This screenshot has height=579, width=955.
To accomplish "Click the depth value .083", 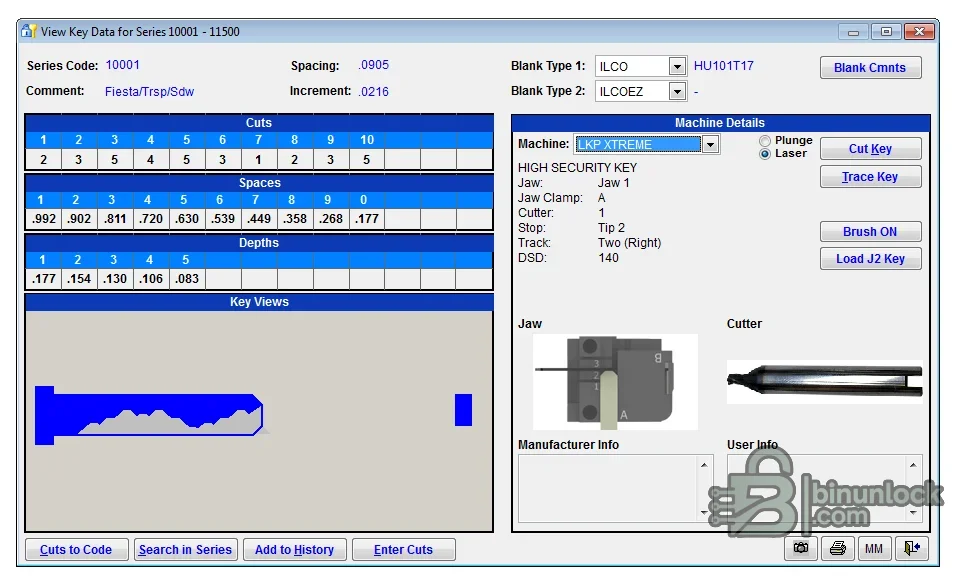I will (x=186, y=279).
